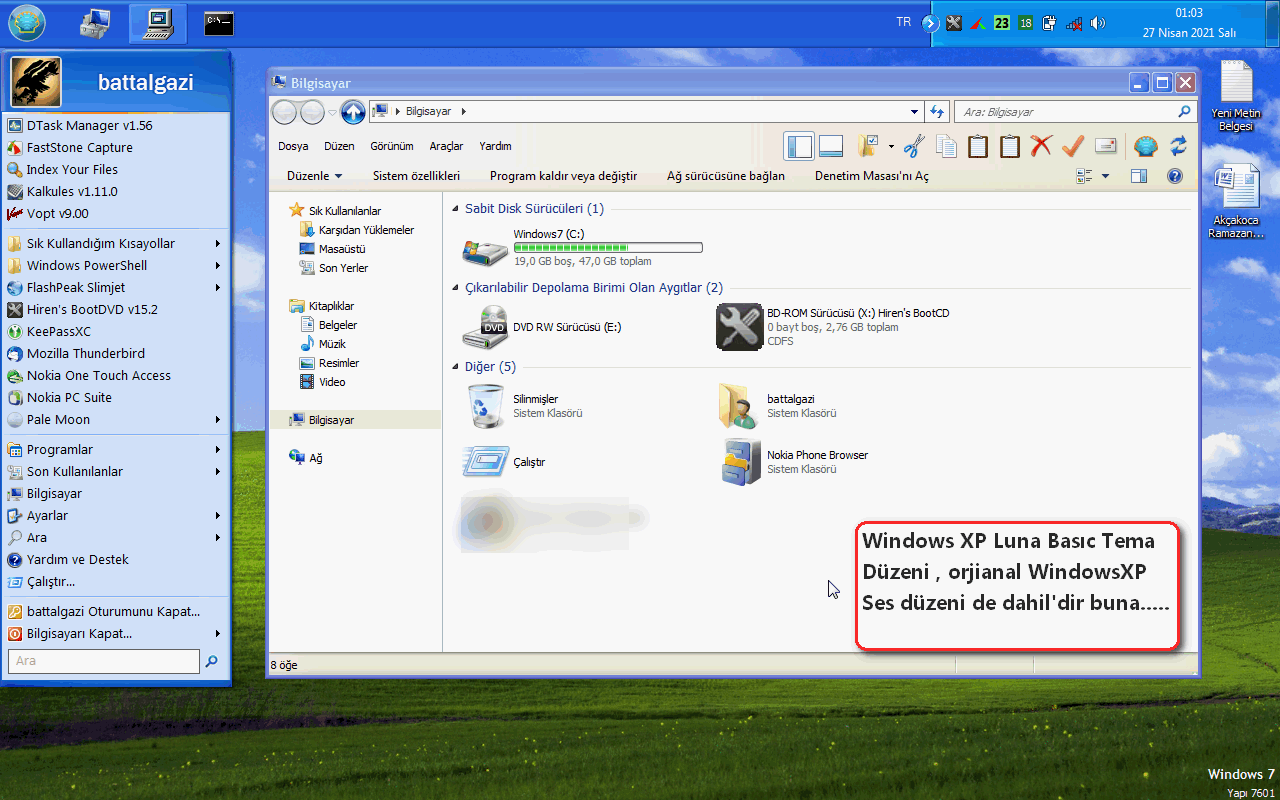This screenshot has width=1280, height=800.
Task: Click the Hiren's wrench tray icon
Action: [954, 23]
